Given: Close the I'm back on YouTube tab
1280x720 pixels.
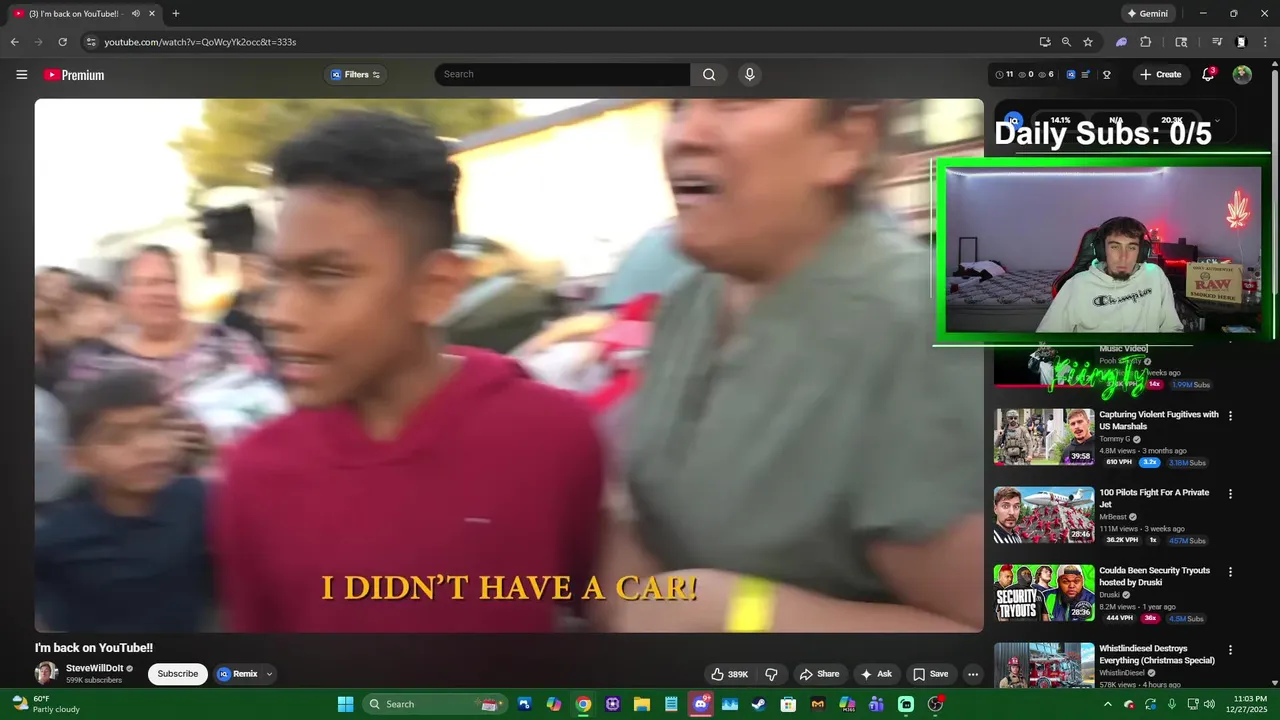Looking at the screenshot, I should coord(152,13).
